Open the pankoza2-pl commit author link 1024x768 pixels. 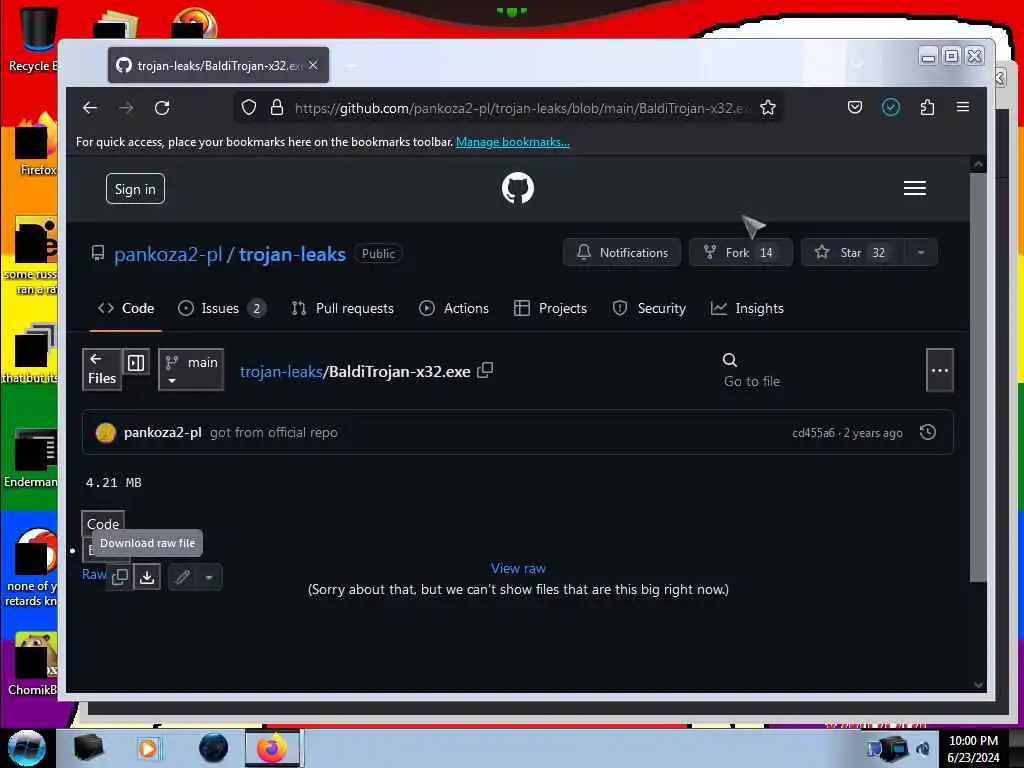[163, 432]
